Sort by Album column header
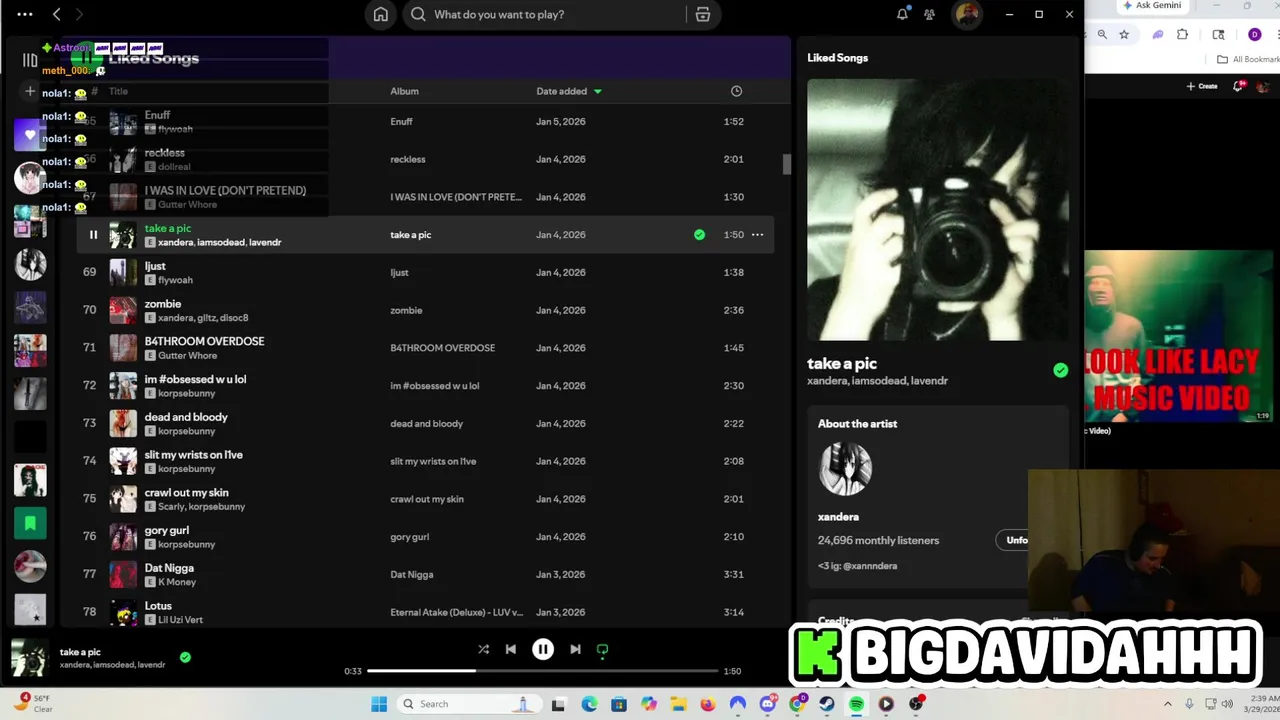The height and width of the screenshot is (720, 1280). 404,91
